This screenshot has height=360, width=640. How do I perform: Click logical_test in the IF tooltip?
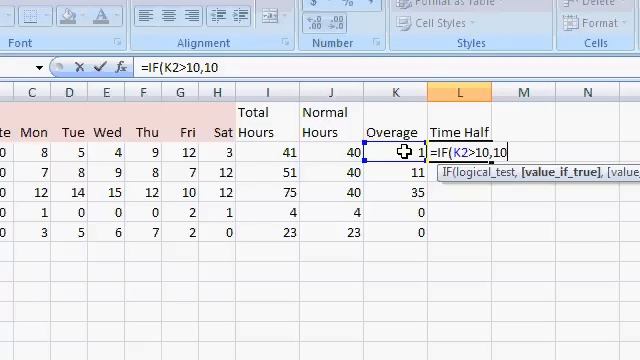(x=486, y=172)
